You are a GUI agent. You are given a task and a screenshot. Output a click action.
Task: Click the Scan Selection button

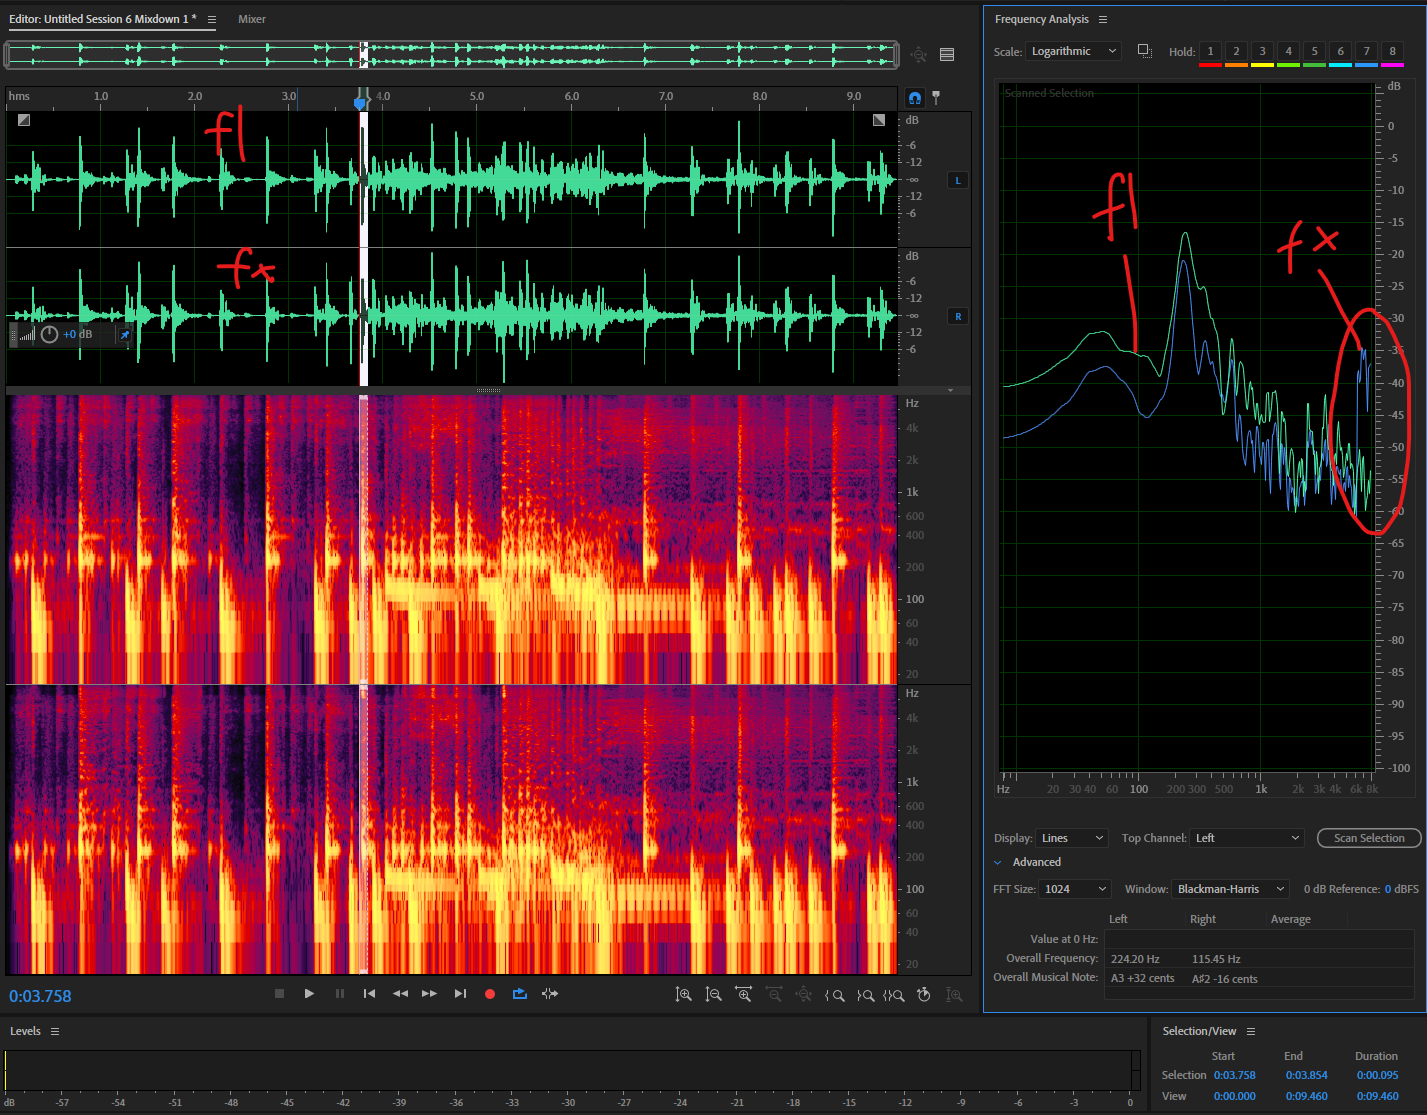pyautogui.click(x=1368, y=838)
